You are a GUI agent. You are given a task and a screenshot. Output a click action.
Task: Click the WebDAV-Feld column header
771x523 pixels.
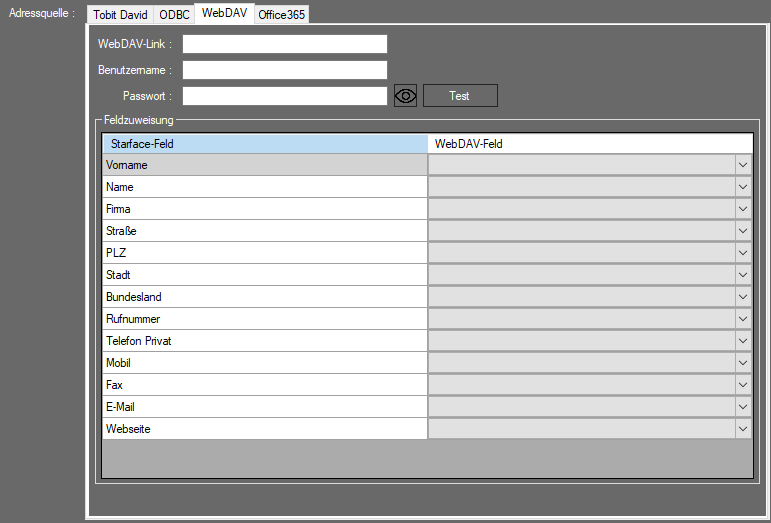pos(589,144)
